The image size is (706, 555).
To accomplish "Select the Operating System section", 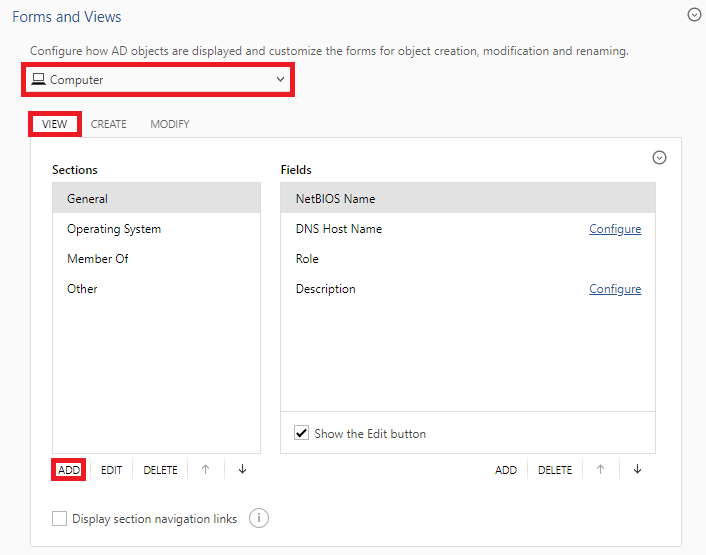I will tap(157, 229).
